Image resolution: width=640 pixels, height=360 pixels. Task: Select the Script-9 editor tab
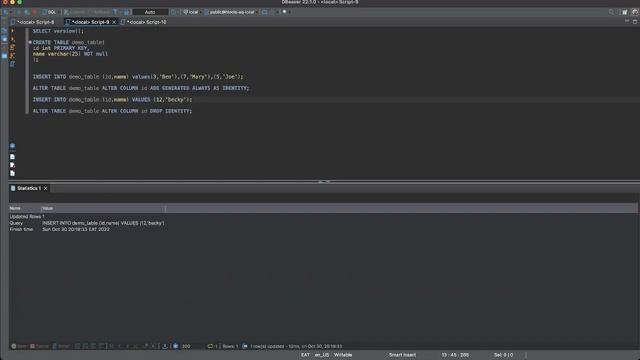click(90, 22)
